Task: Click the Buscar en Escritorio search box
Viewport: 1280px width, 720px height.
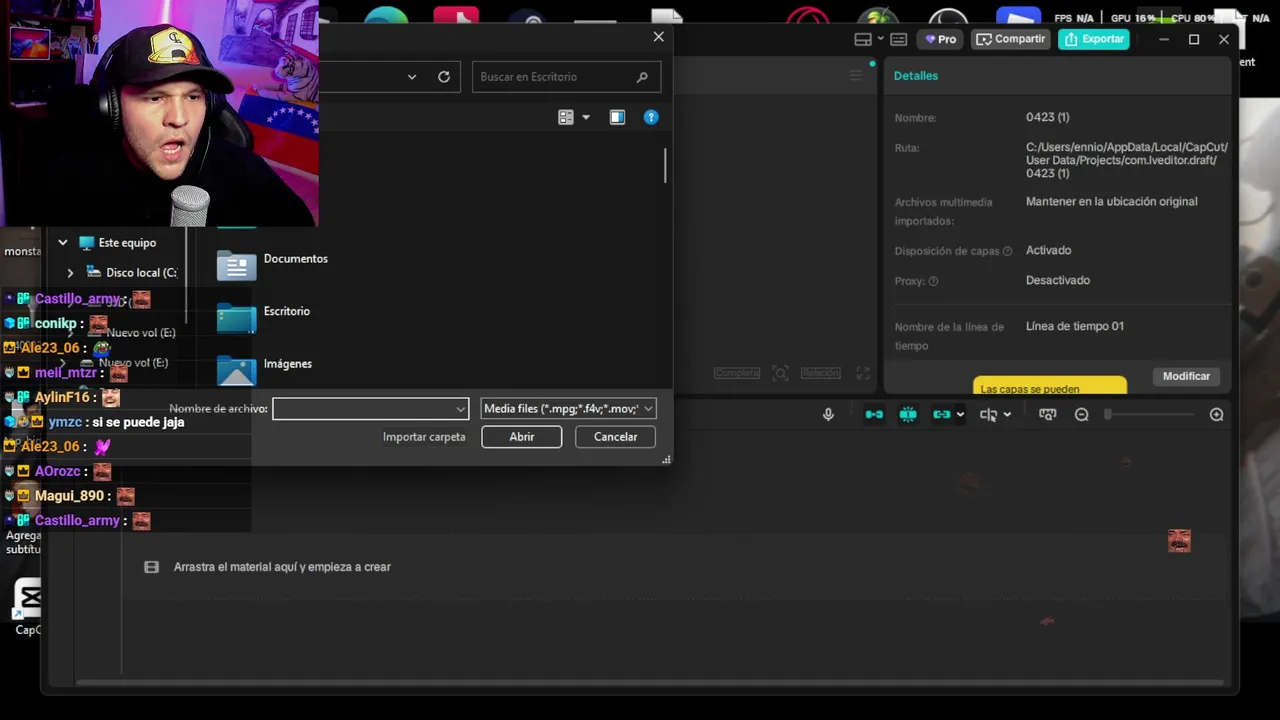Action: coord(566,77)
